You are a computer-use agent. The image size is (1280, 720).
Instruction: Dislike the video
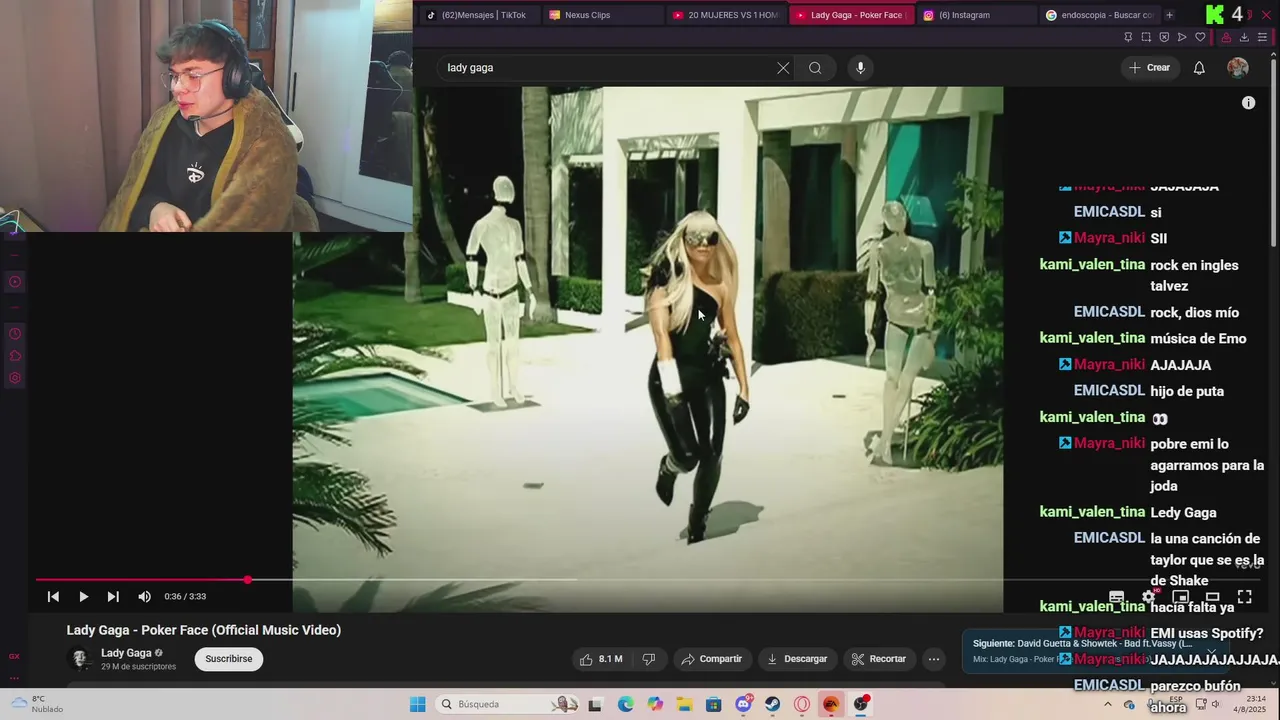coord(649,659)
